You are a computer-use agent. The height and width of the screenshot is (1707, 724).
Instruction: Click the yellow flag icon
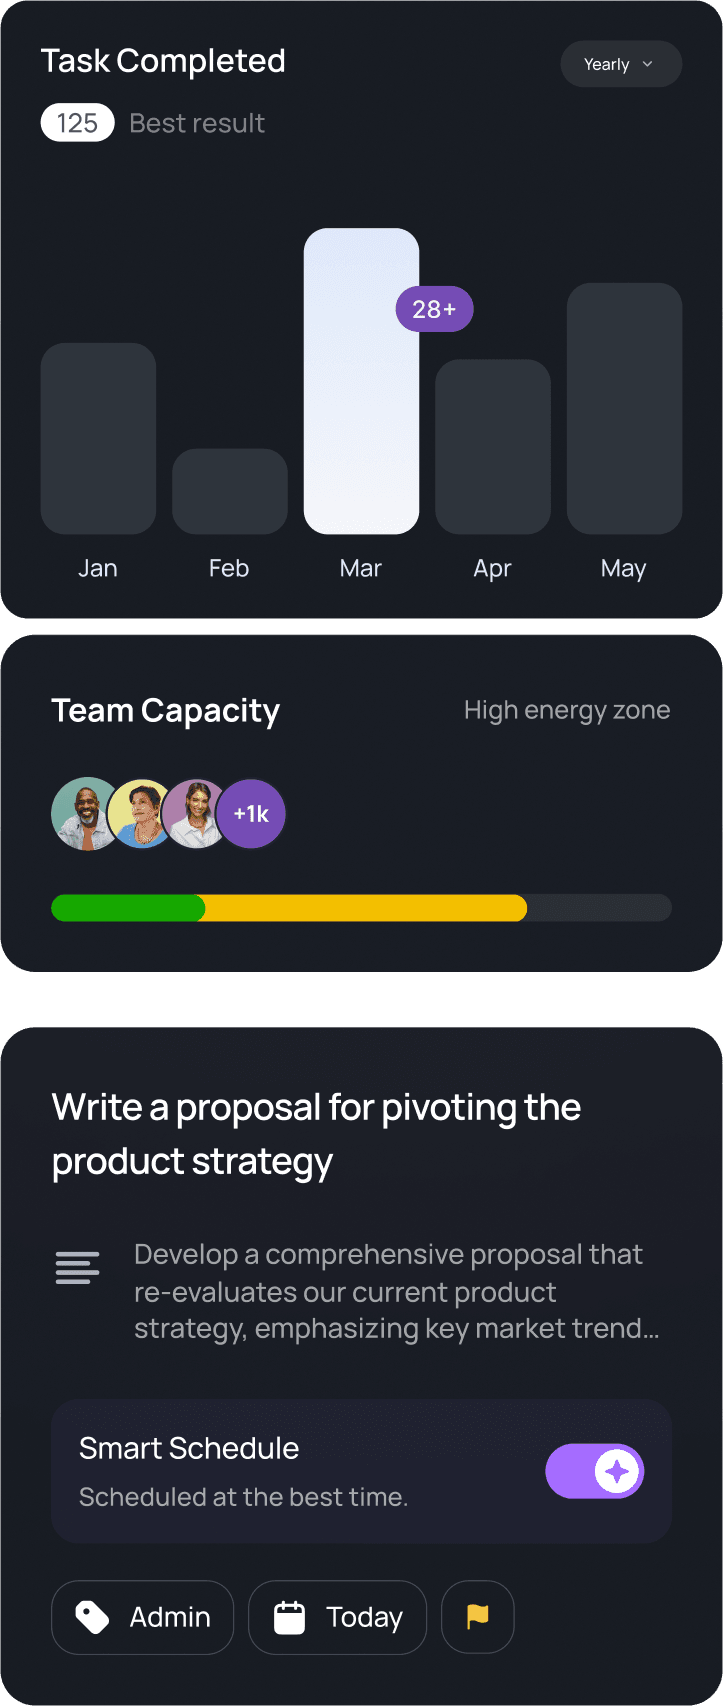pos(477,1617)
